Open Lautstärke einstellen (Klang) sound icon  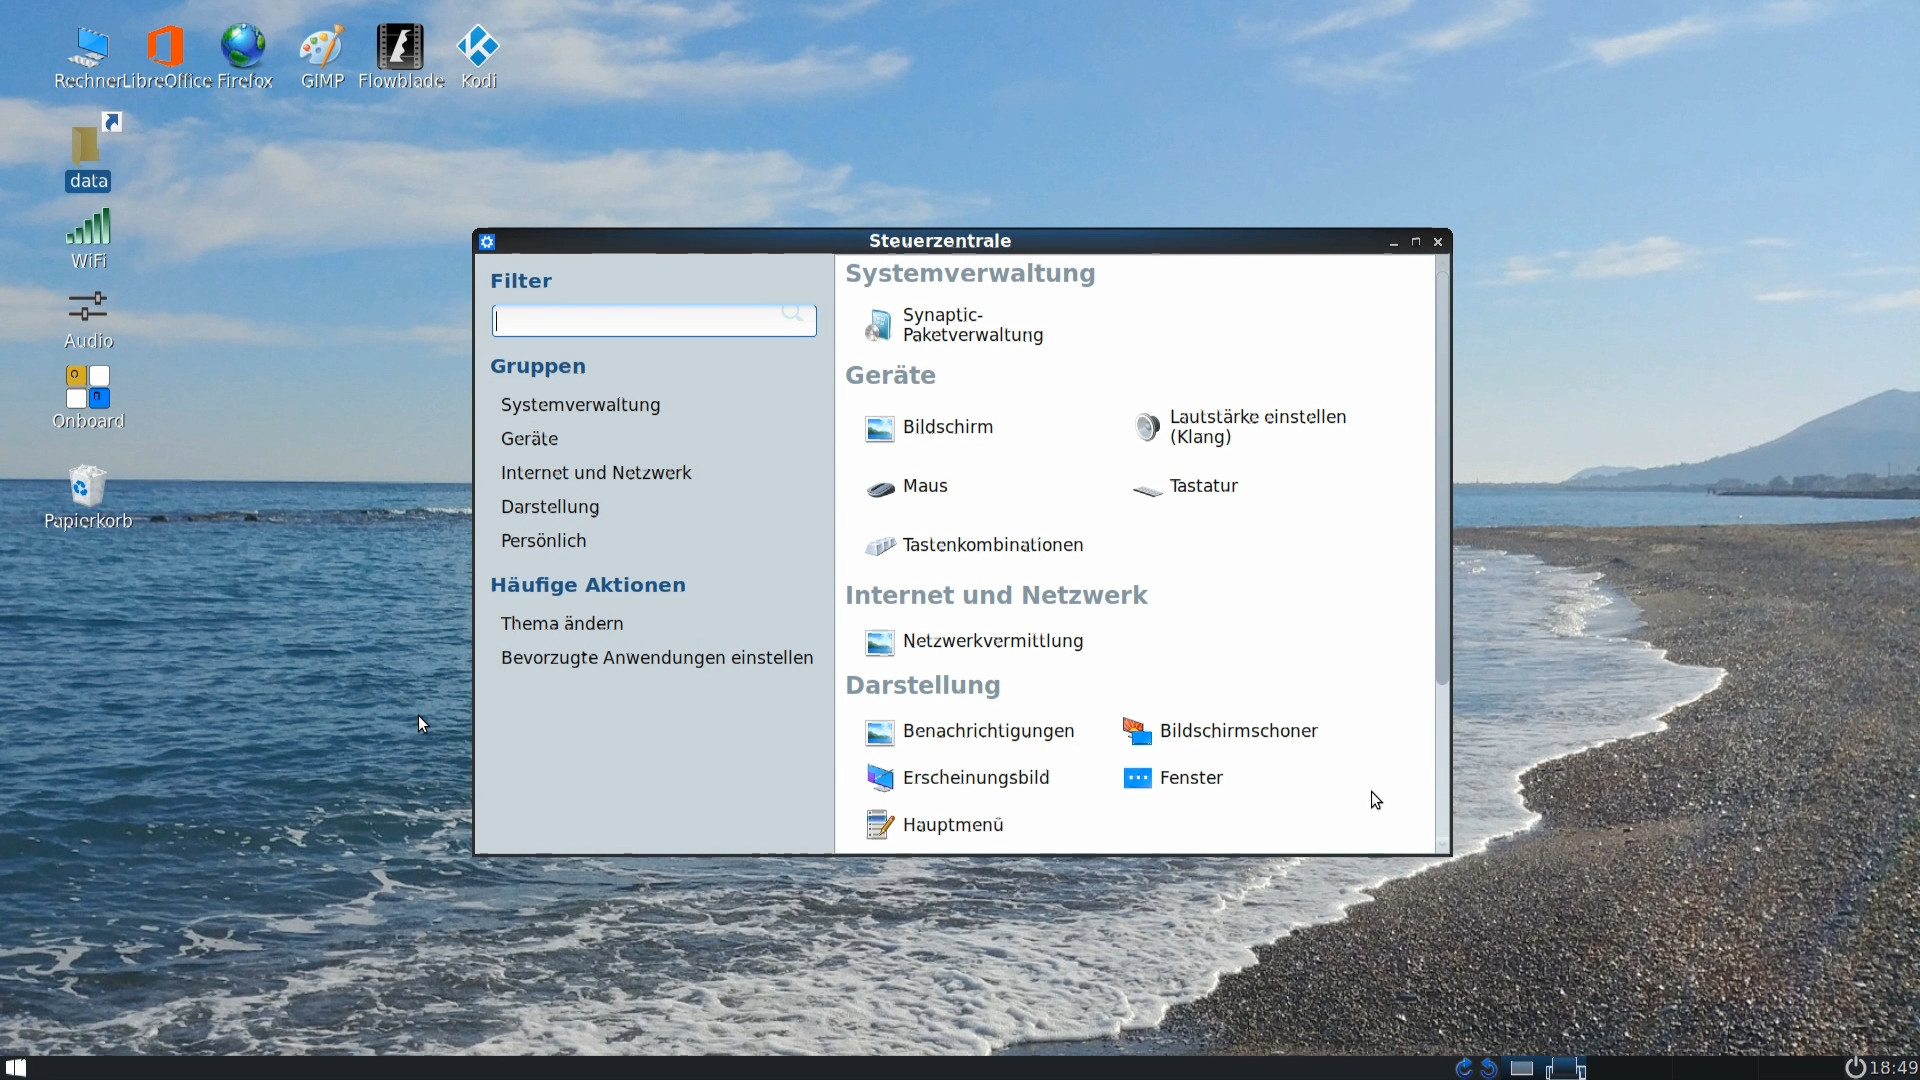click(x=1147, y=427)
